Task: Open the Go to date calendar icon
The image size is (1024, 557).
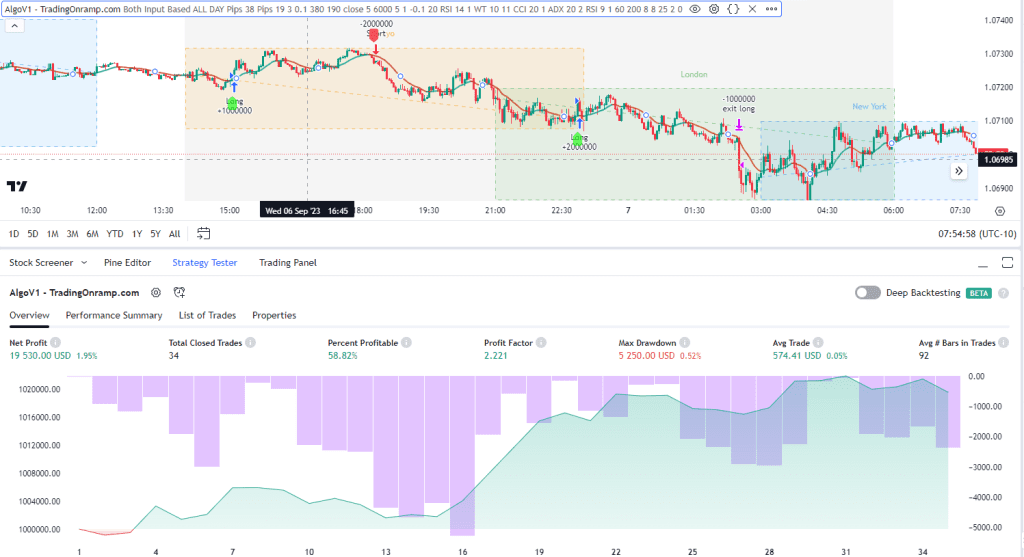Action: [x=204, y=234]
